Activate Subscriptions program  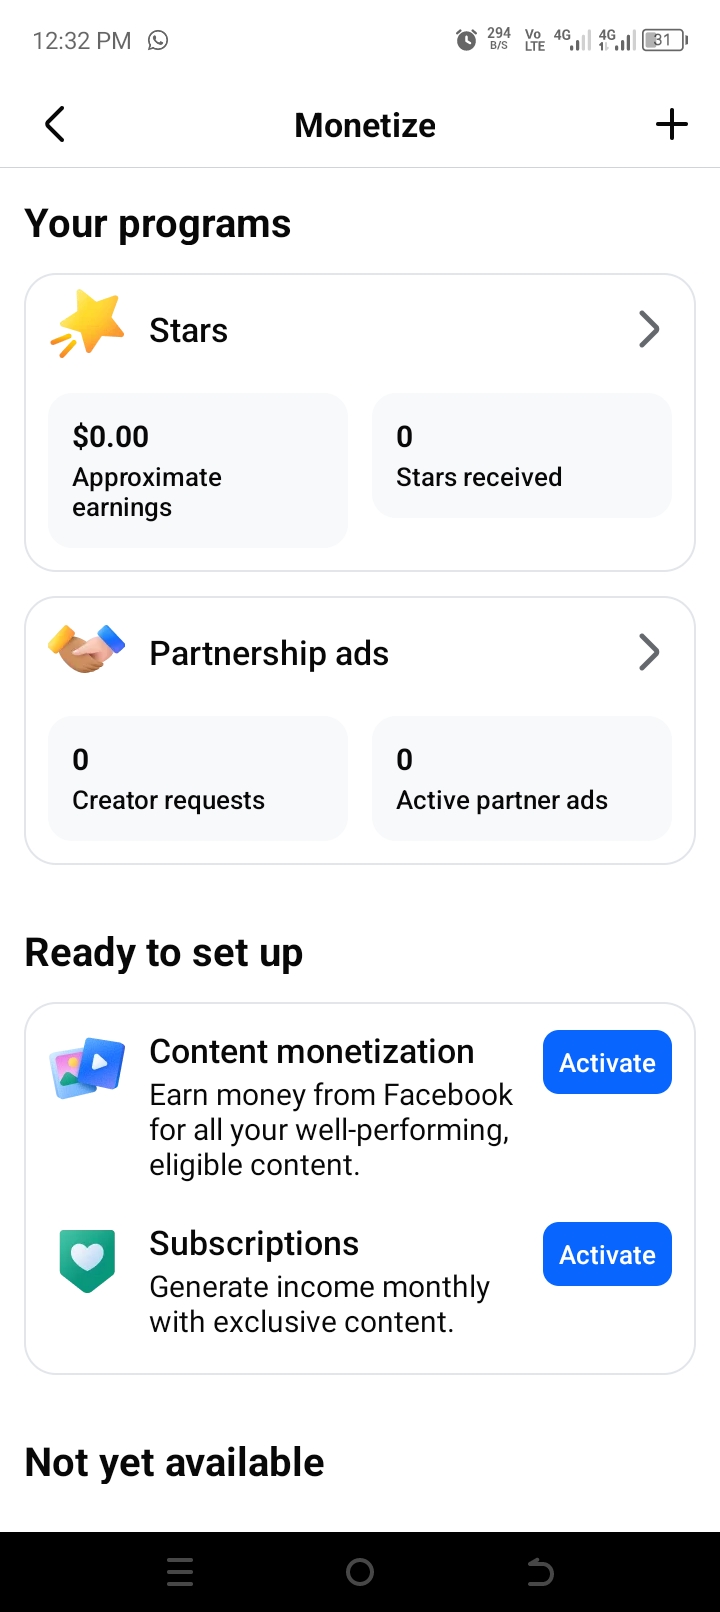click(607, 1254)
